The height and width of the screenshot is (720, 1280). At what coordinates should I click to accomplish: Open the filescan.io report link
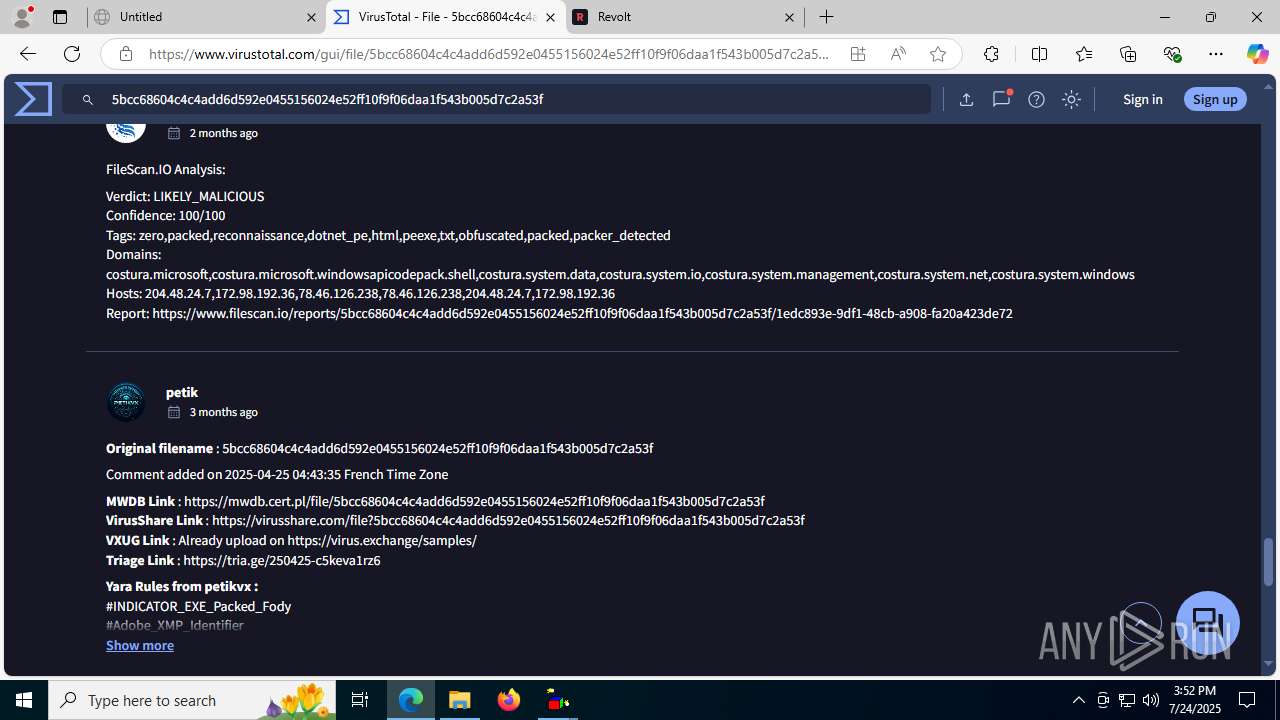click(582, 313)
